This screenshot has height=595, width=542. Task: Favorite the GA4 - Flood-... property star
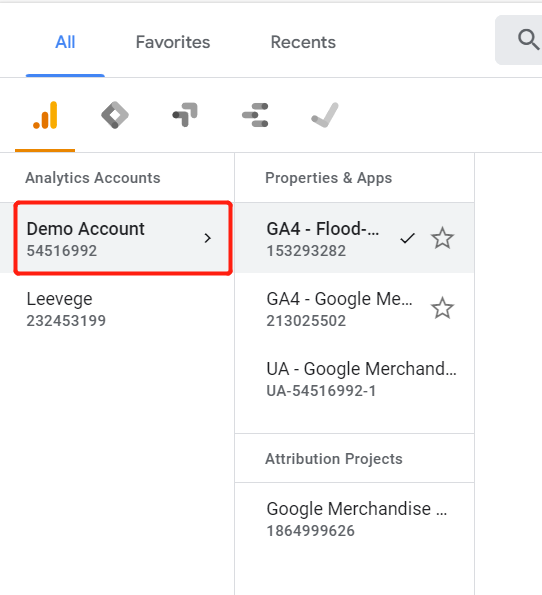(442, 238)
